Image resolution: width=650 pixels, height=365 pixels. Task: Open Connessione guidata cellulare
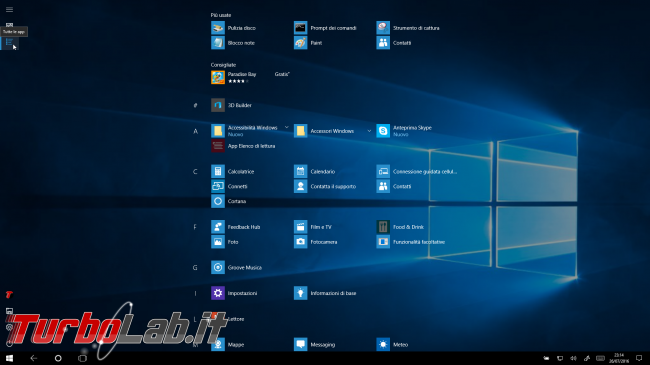click(417, 171)
